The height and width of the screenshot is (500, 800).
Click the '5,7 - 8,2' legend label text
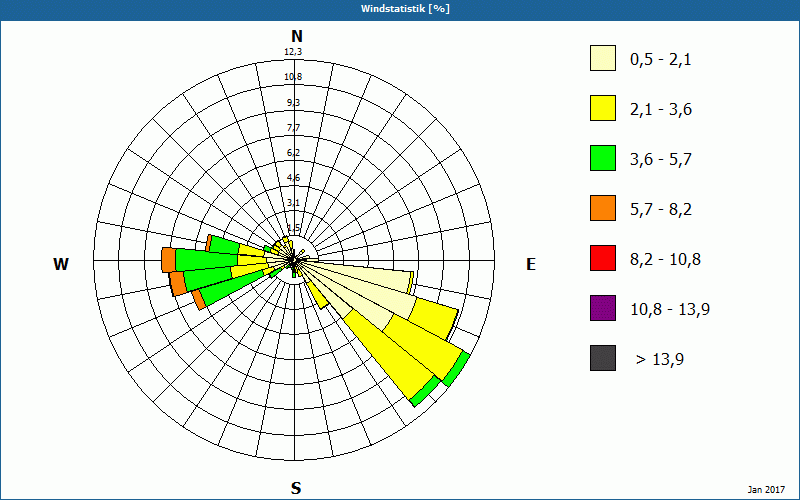[x=661, y=210]
